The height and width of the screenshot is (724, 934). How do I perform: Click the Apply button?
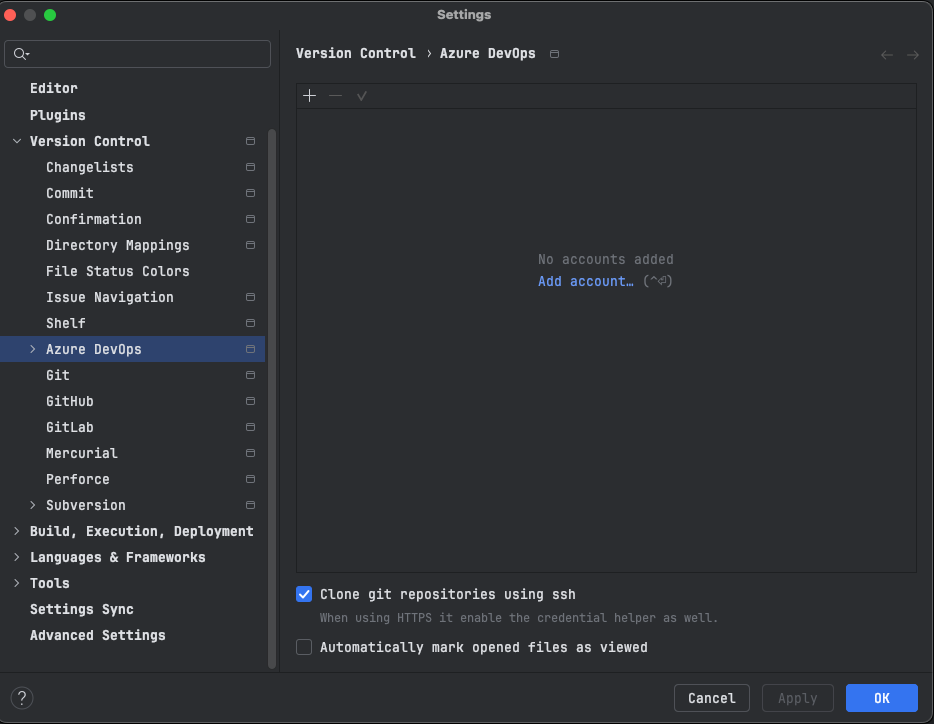point(797,698)
